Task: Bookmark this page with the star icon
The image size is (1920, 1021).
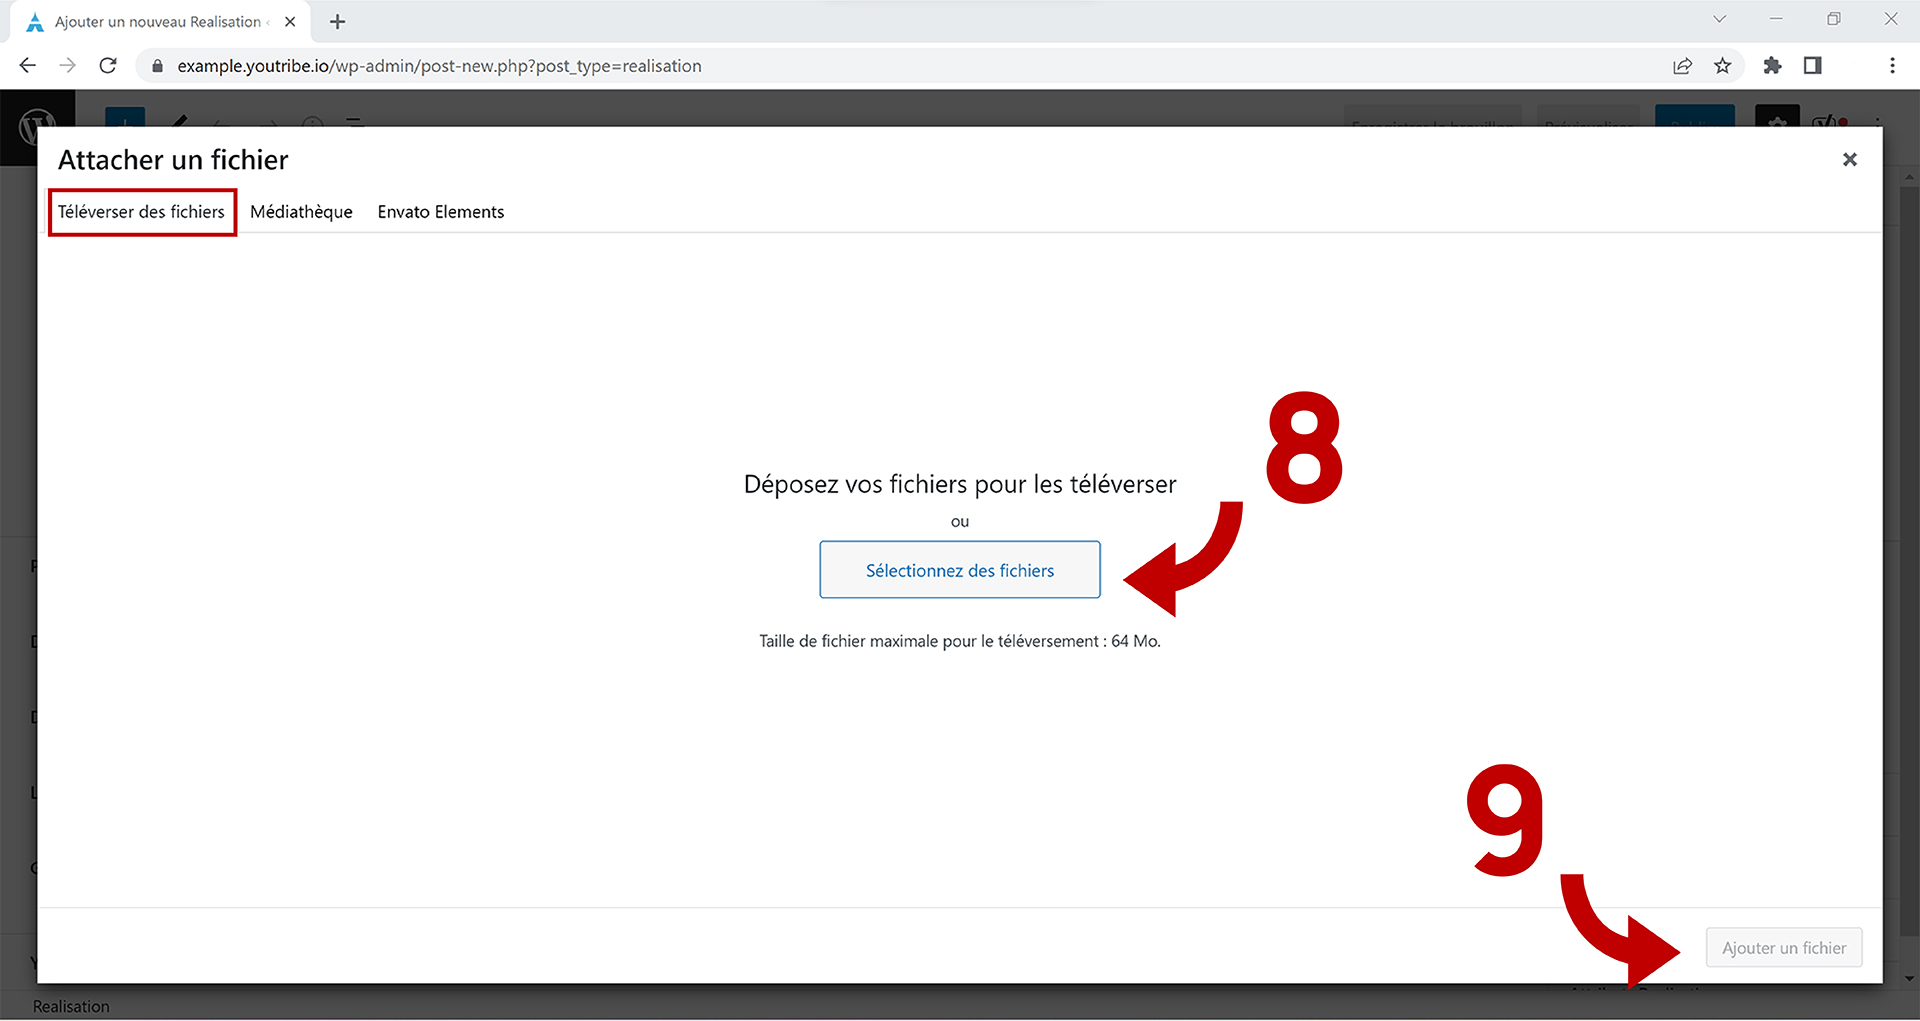Action: [x=1722, y=66]
